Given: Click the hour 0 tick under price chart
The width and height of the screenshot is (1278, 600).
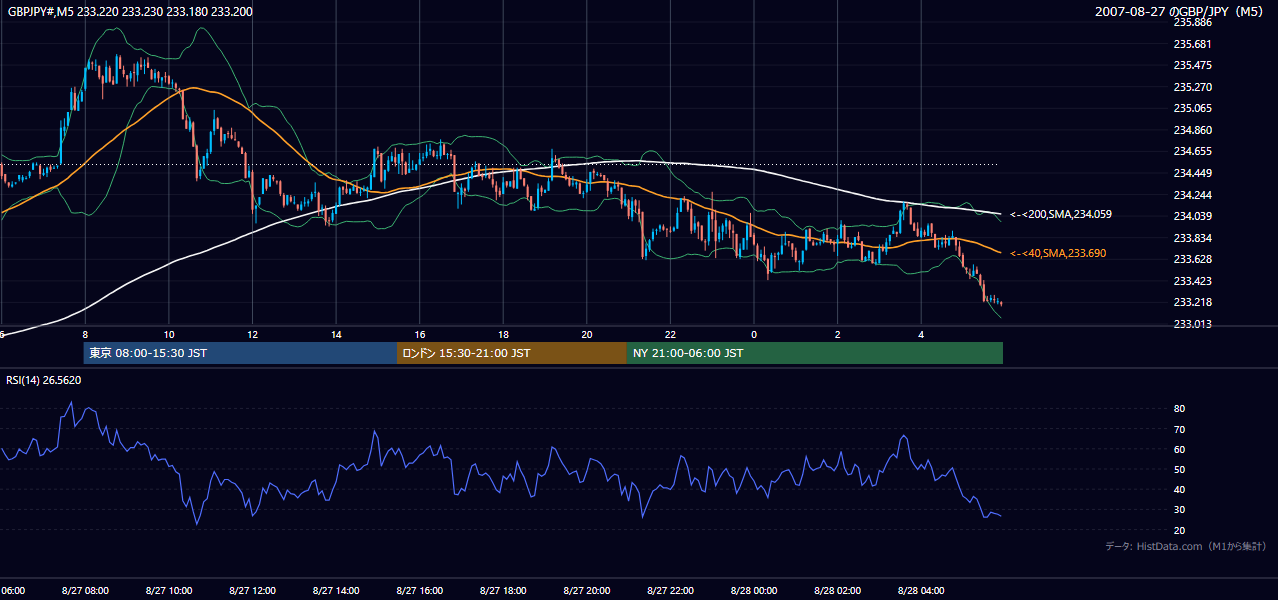Looking at the screenshot, I should (754, 334).
